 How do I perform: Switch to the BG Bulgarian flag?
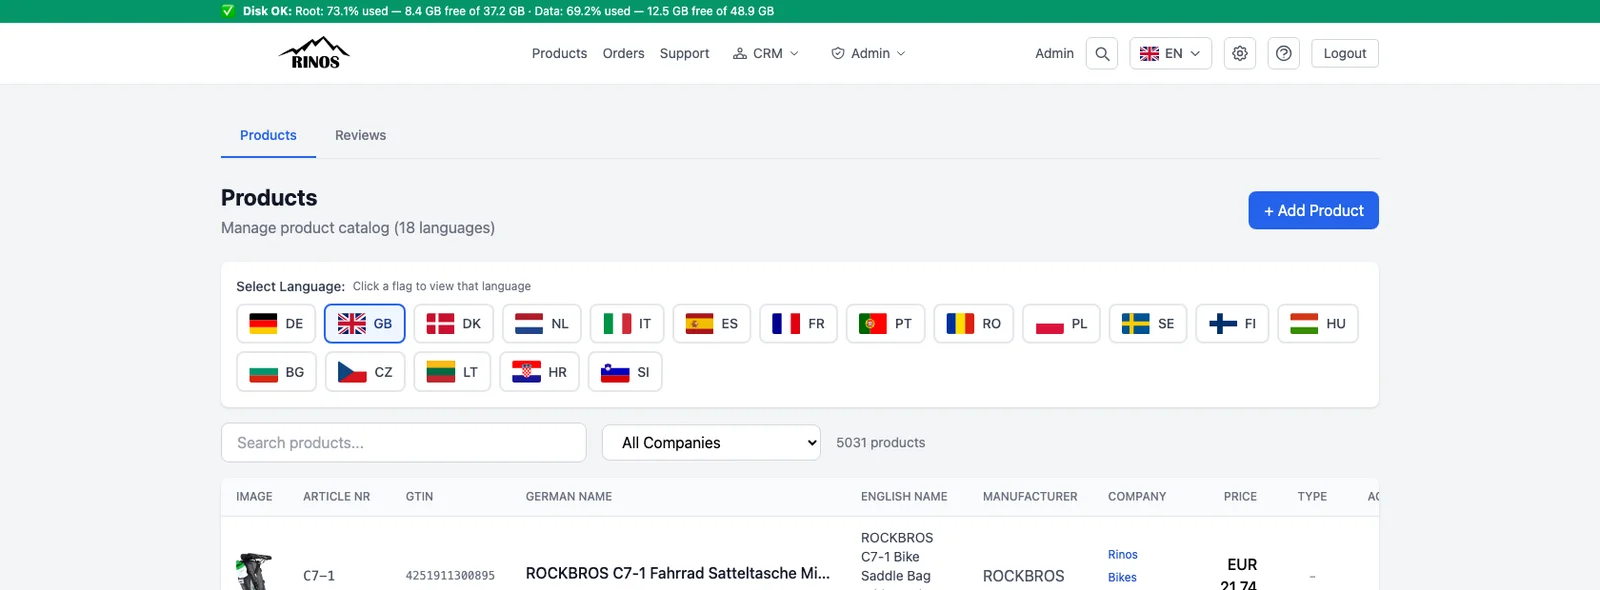click(x=277, y=372)
